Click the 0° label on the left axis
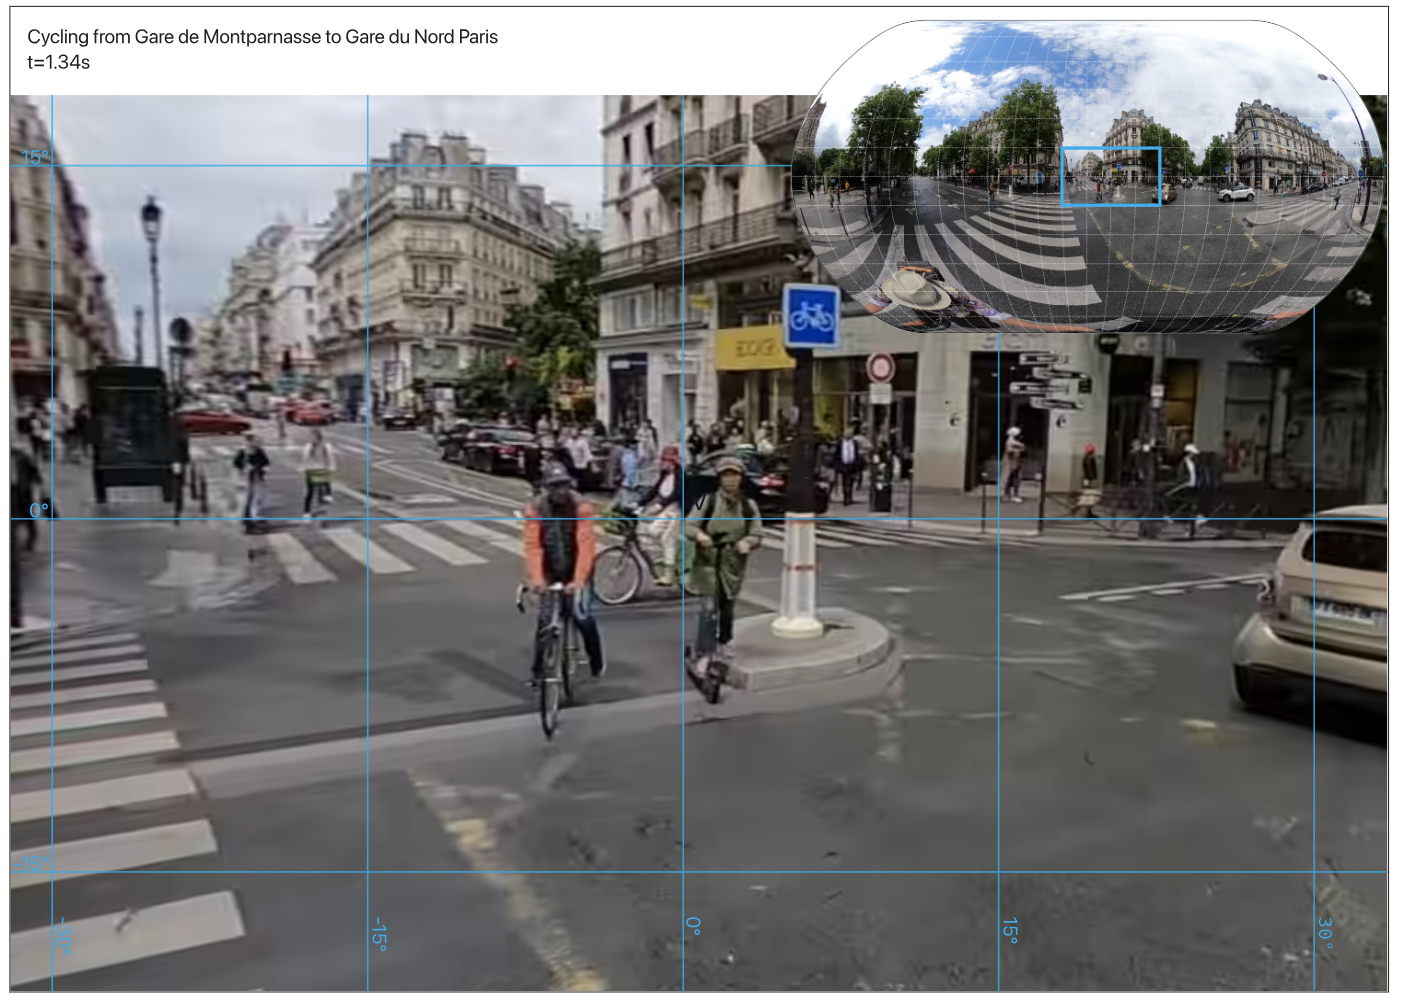1402x1004 pixels. [x=38, y=510]
